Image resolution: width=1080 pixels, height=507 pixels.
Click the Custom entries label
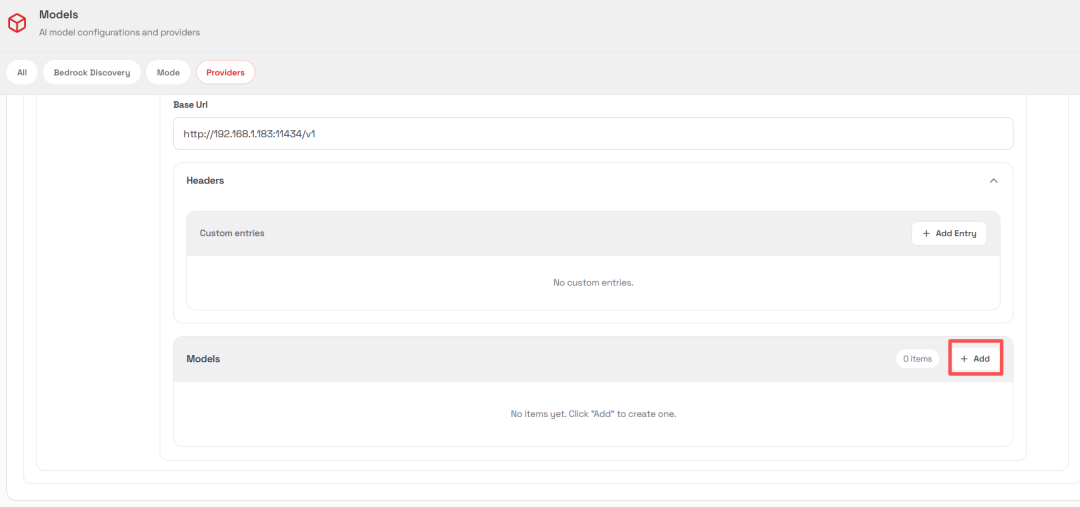[x=232, y=234]
